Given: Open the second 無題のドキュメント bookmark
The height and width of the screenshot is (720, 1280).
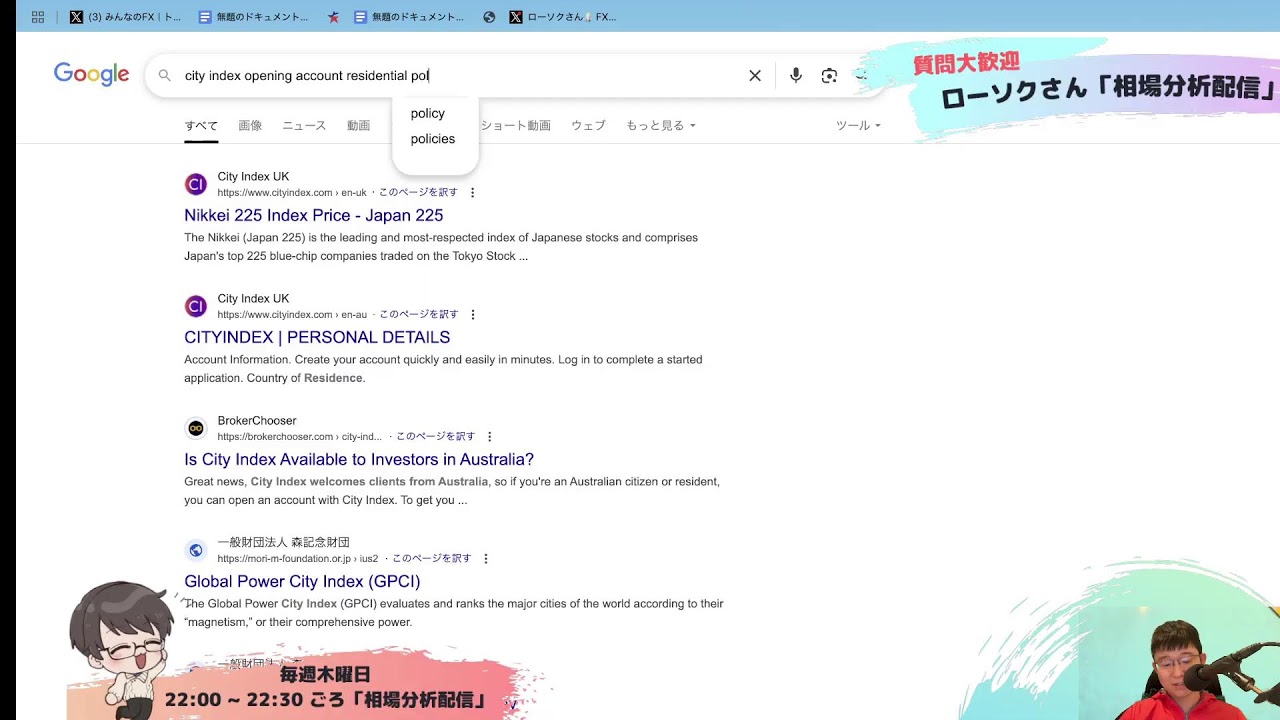Looking at the screenshot, I should pyautogui.click(x=409, y=17).
